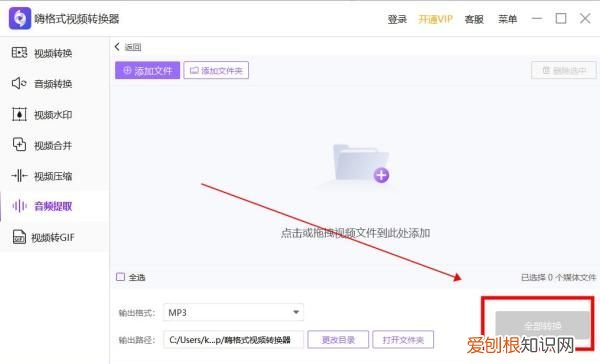600x364 pixels.
Task: Click the 更改目录 button
Action: coord(338,340)
